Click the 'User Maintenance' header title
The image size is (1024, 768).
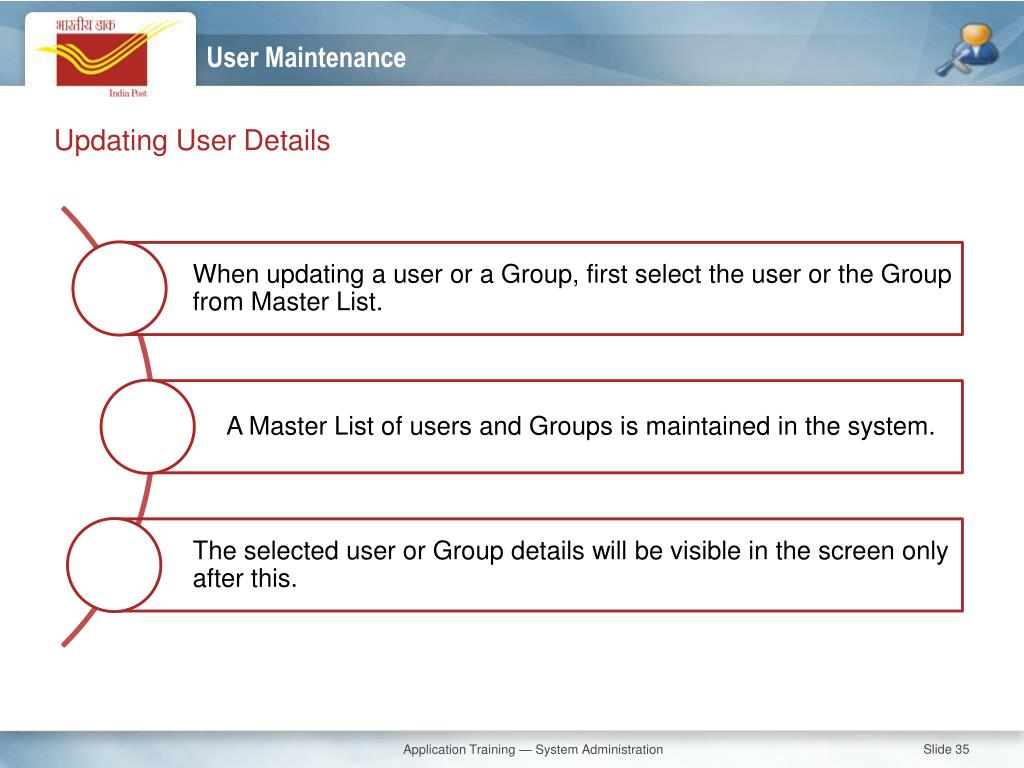pyautogui.click(x=306, y=57)
